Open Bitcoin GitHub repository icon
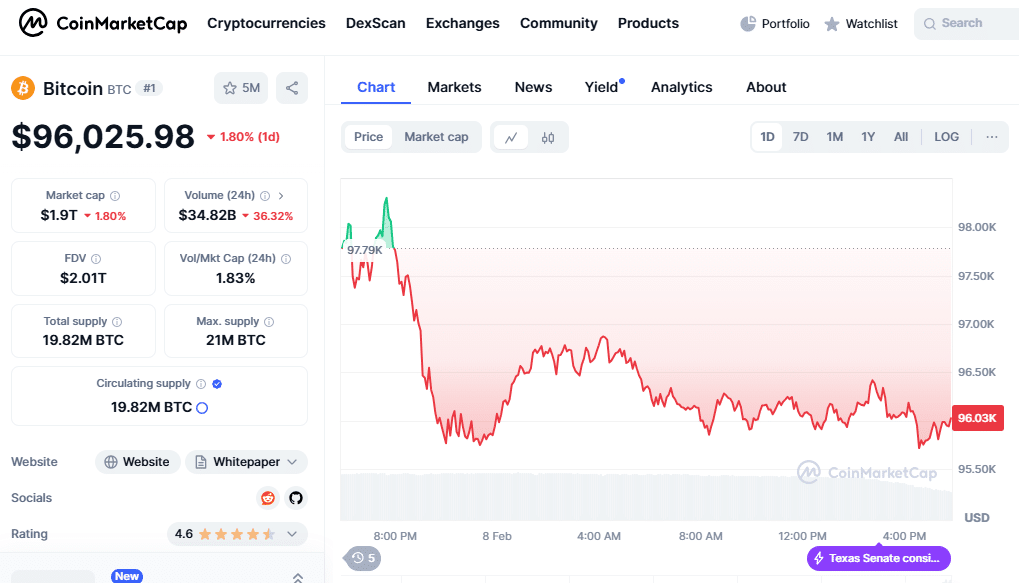The height and width of the screenshot is (583, 1019). coord(296,498)
